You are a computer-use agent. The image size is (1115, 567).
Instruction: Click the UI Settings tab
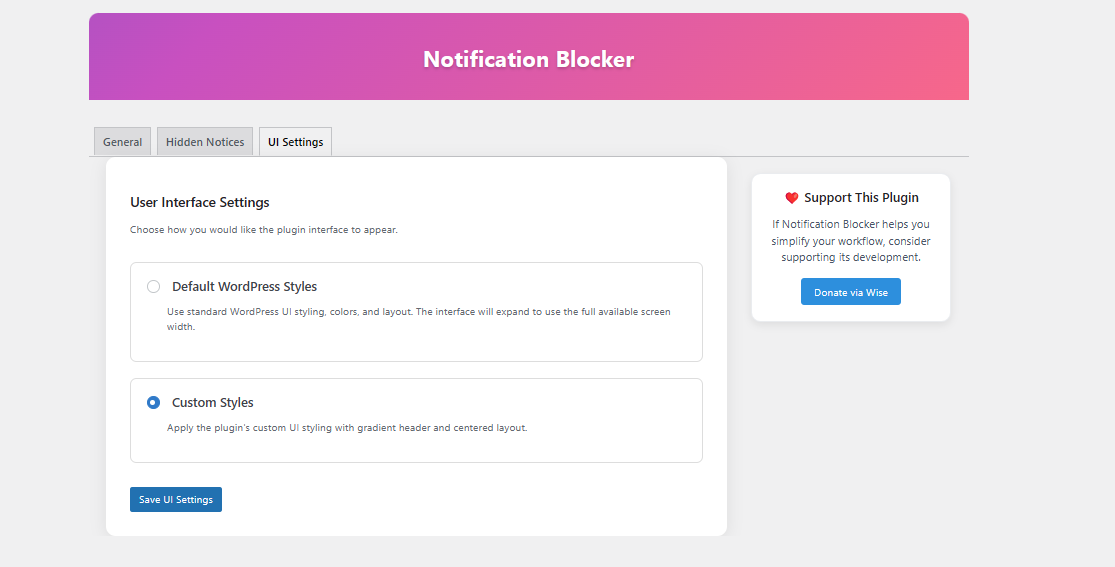(x=295, y=142)
